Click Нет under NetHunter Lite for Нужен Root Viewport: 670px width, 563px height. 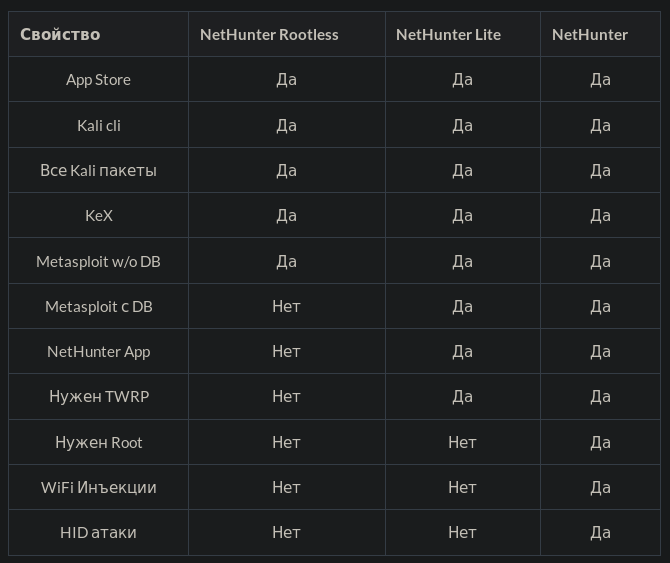click(462, 442)
